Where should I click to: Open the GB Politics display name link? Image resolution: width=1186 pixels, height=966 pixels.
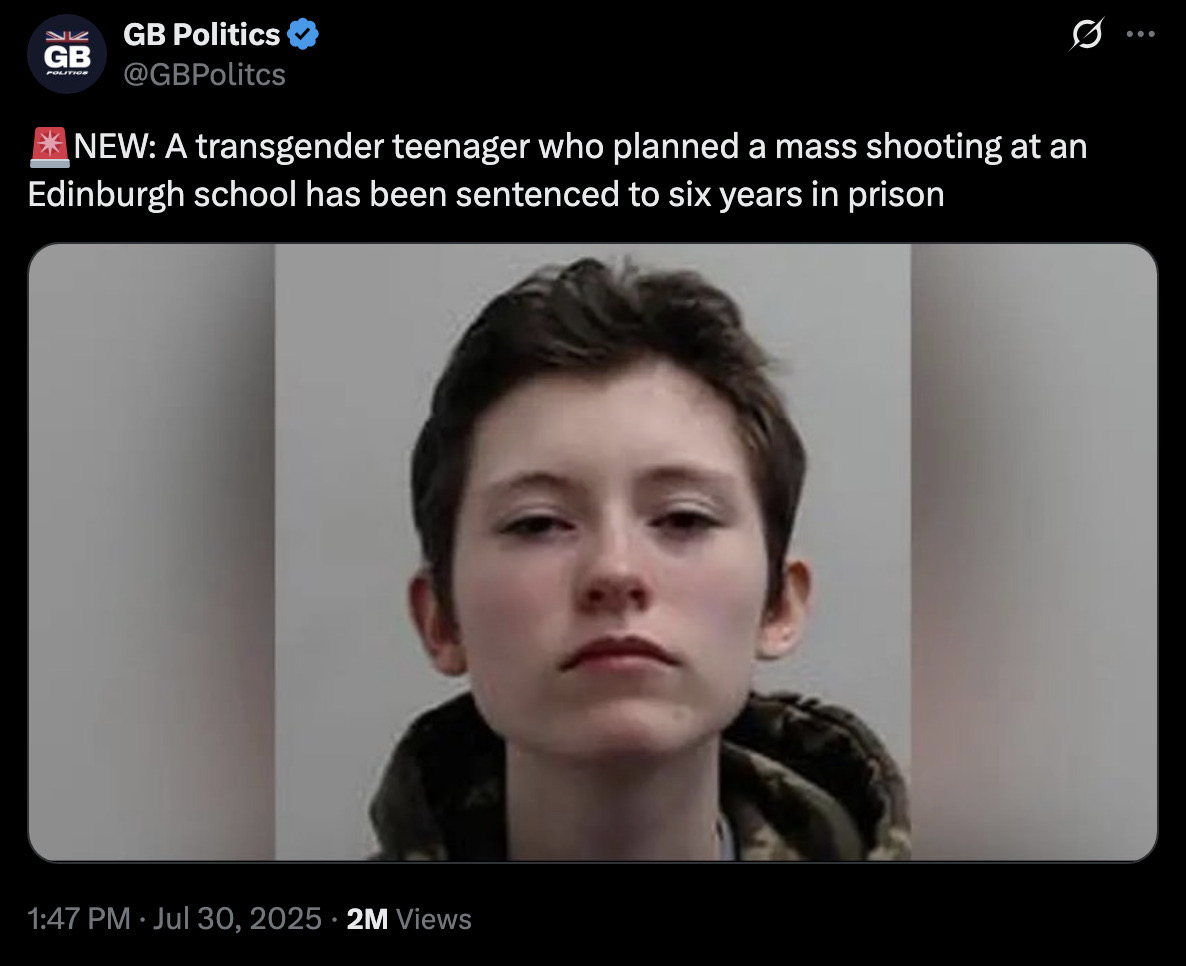201,35
